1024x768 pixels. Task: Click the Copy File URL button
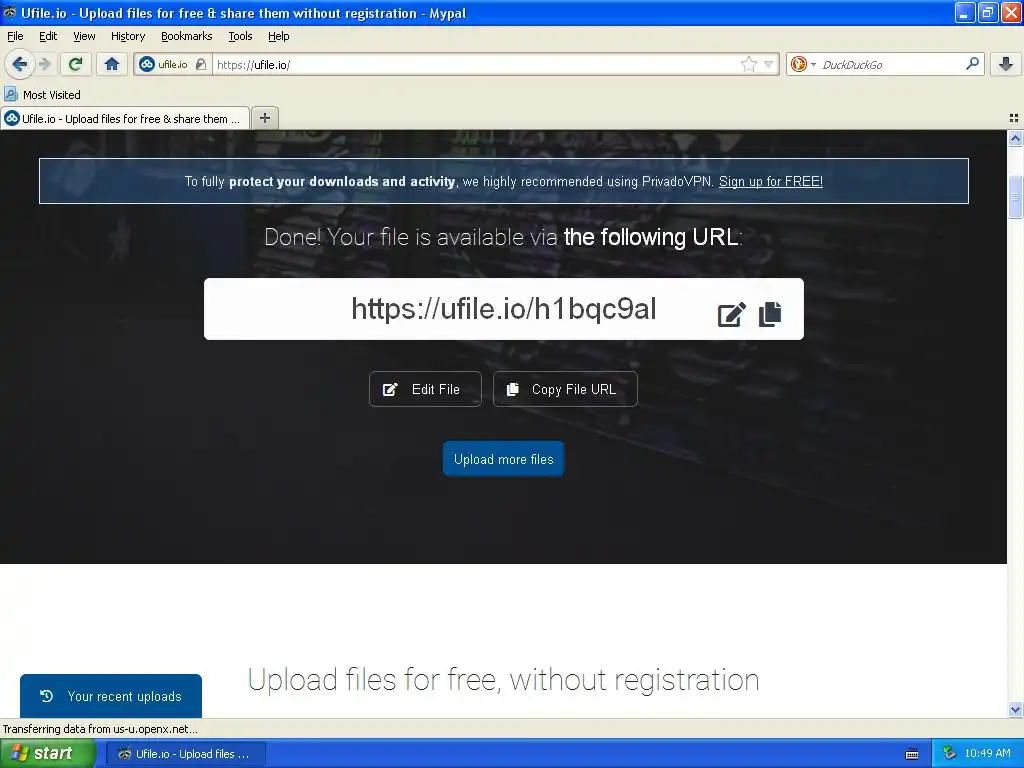click(x=565, y=389)
